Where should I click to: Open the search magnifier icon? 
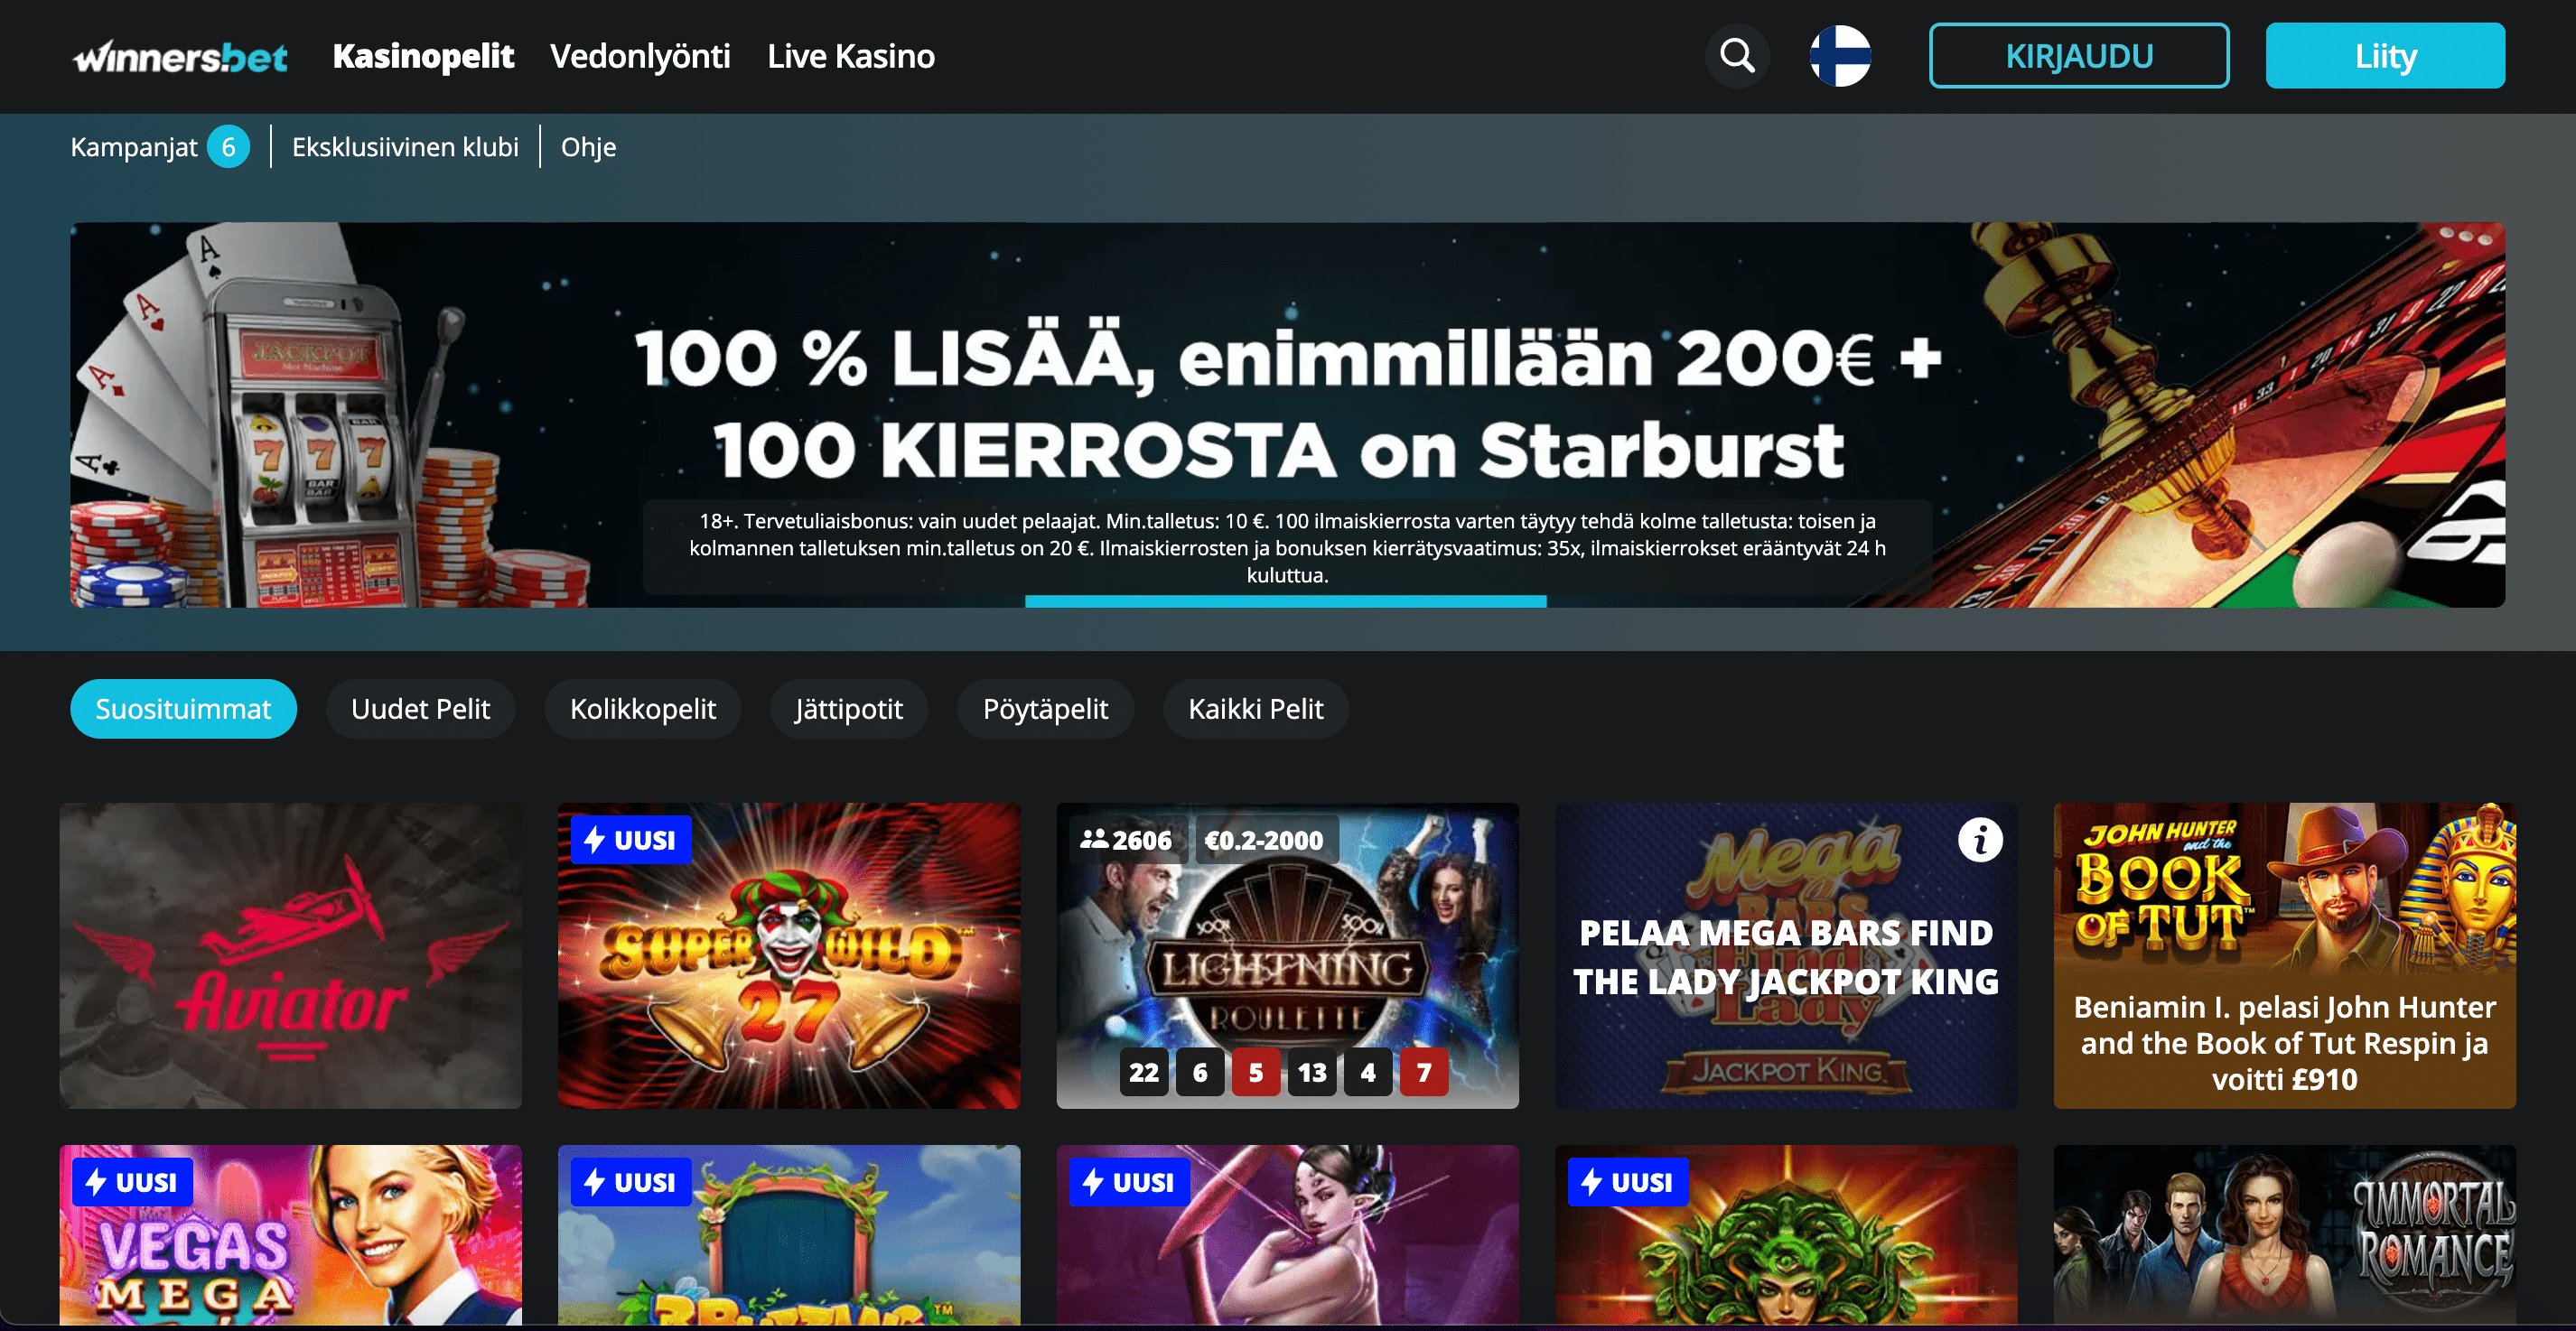point(1737,56)
